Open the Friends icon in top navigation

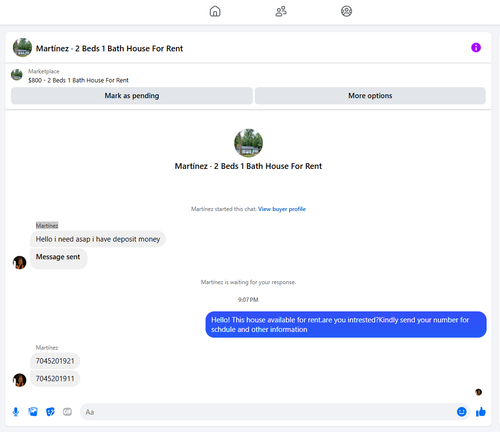[x=281, y=11]
